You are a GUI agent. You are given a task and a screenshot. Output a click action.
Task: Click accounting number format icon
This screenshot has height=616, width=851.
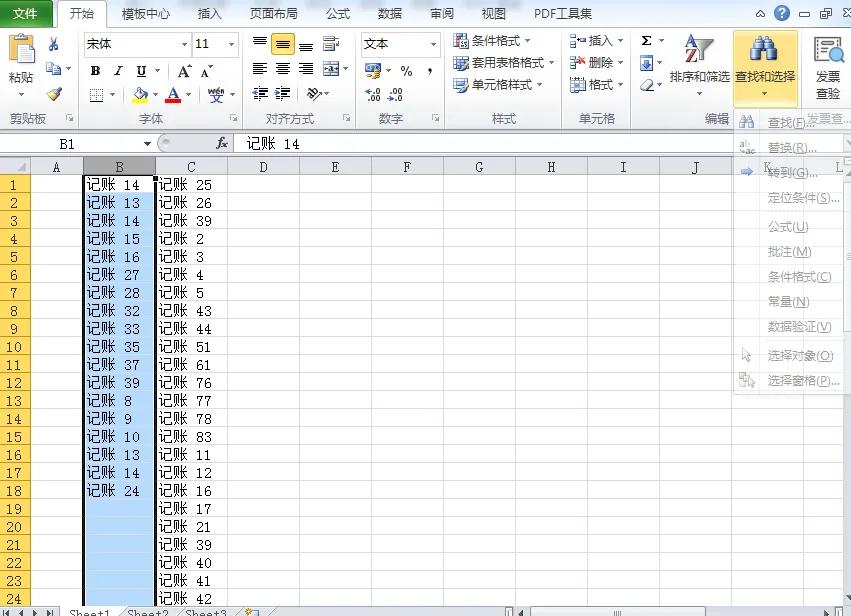pyautogui.click(x=373, y=71)
